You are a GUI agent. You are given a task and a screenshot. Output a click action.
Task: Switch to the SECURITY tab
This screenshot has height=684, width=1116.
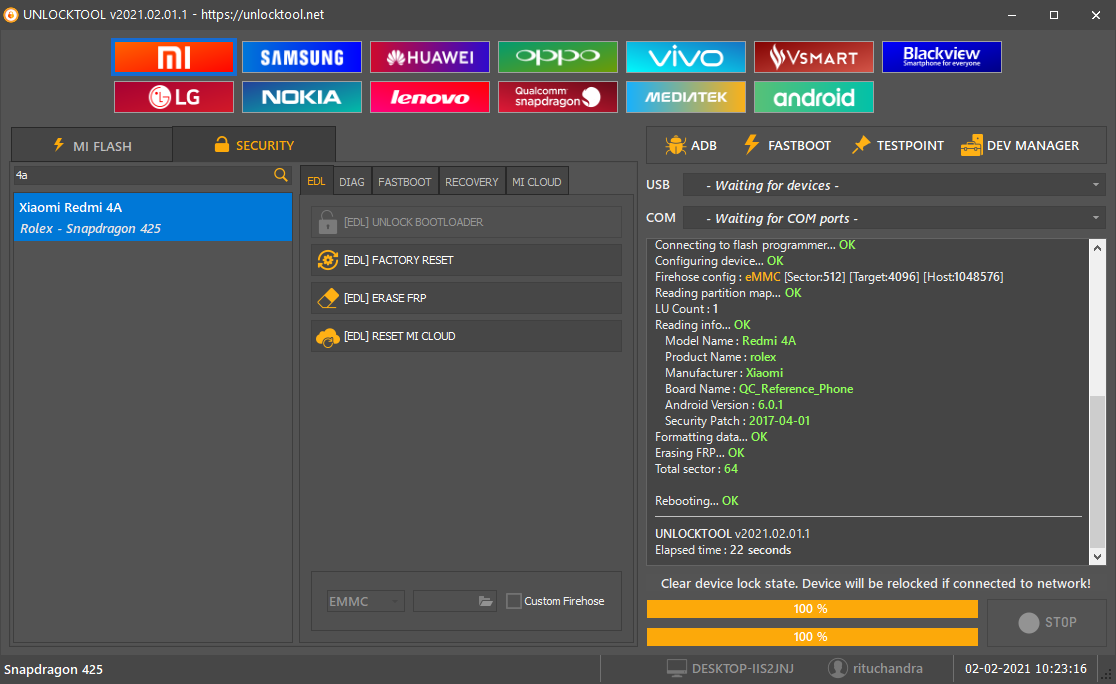tap(254, 145)
